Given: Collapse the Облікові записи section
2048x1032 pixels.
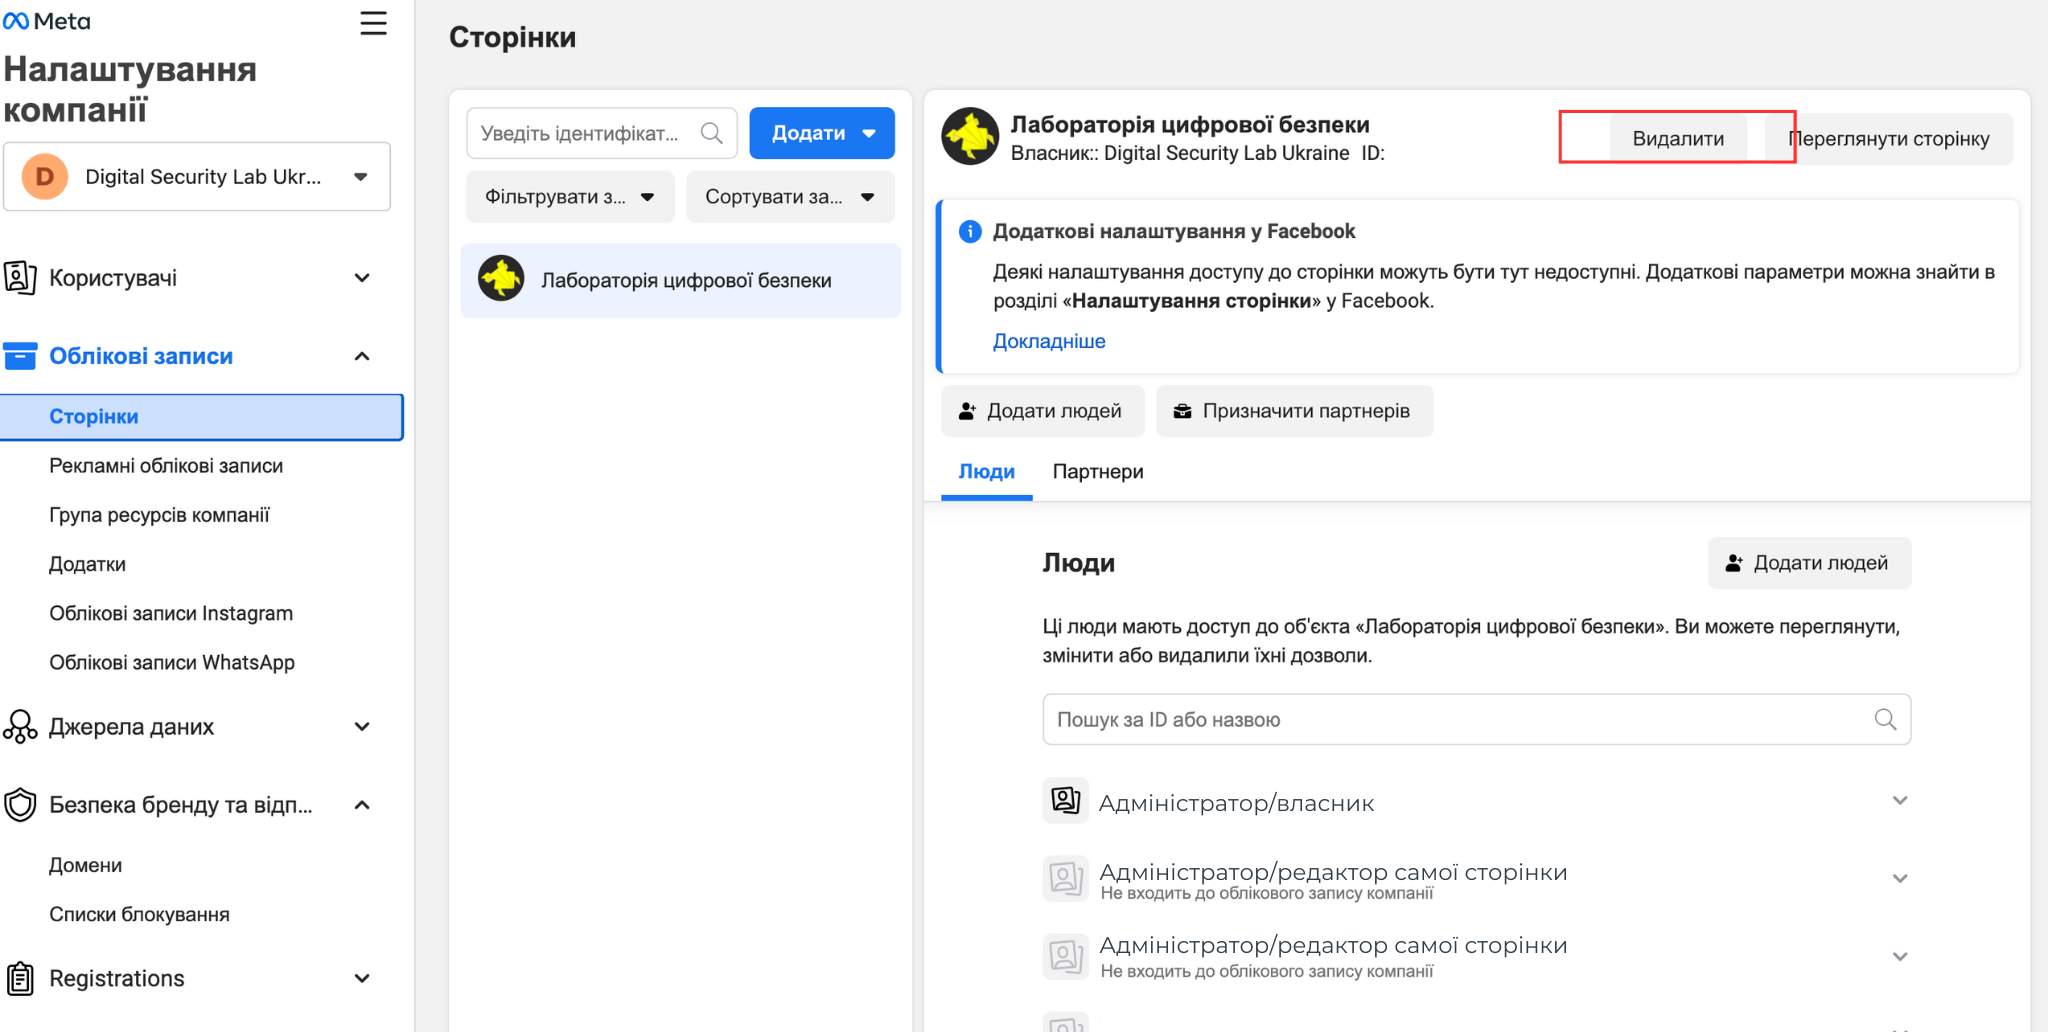Looking at the screenshot, I should click(x=362, y=356).
